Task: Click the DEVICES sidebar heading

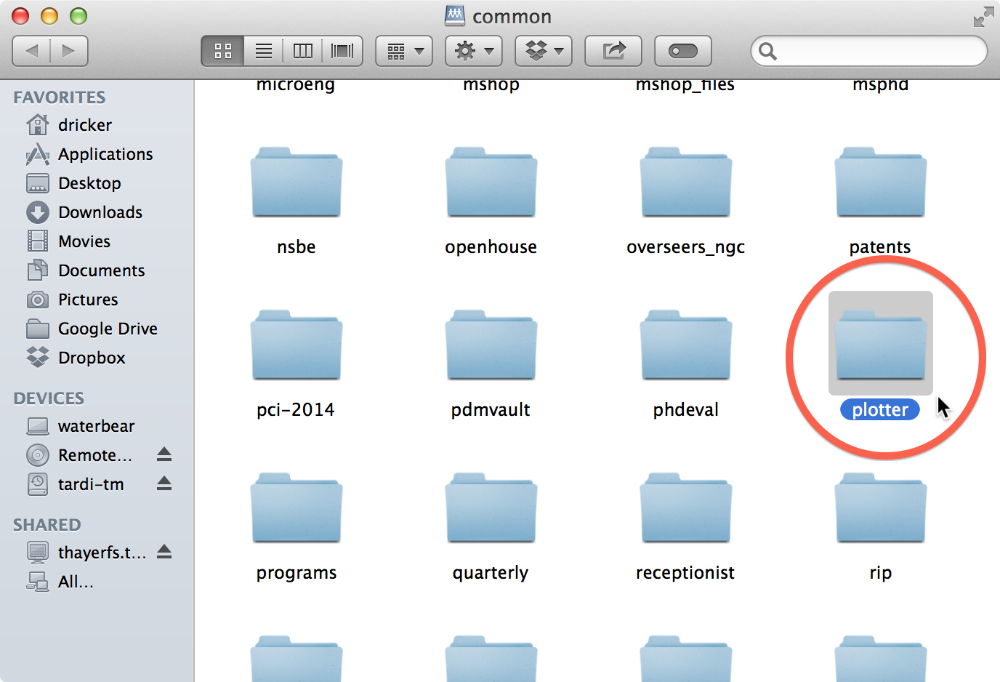Action: (x=48, y=398)
